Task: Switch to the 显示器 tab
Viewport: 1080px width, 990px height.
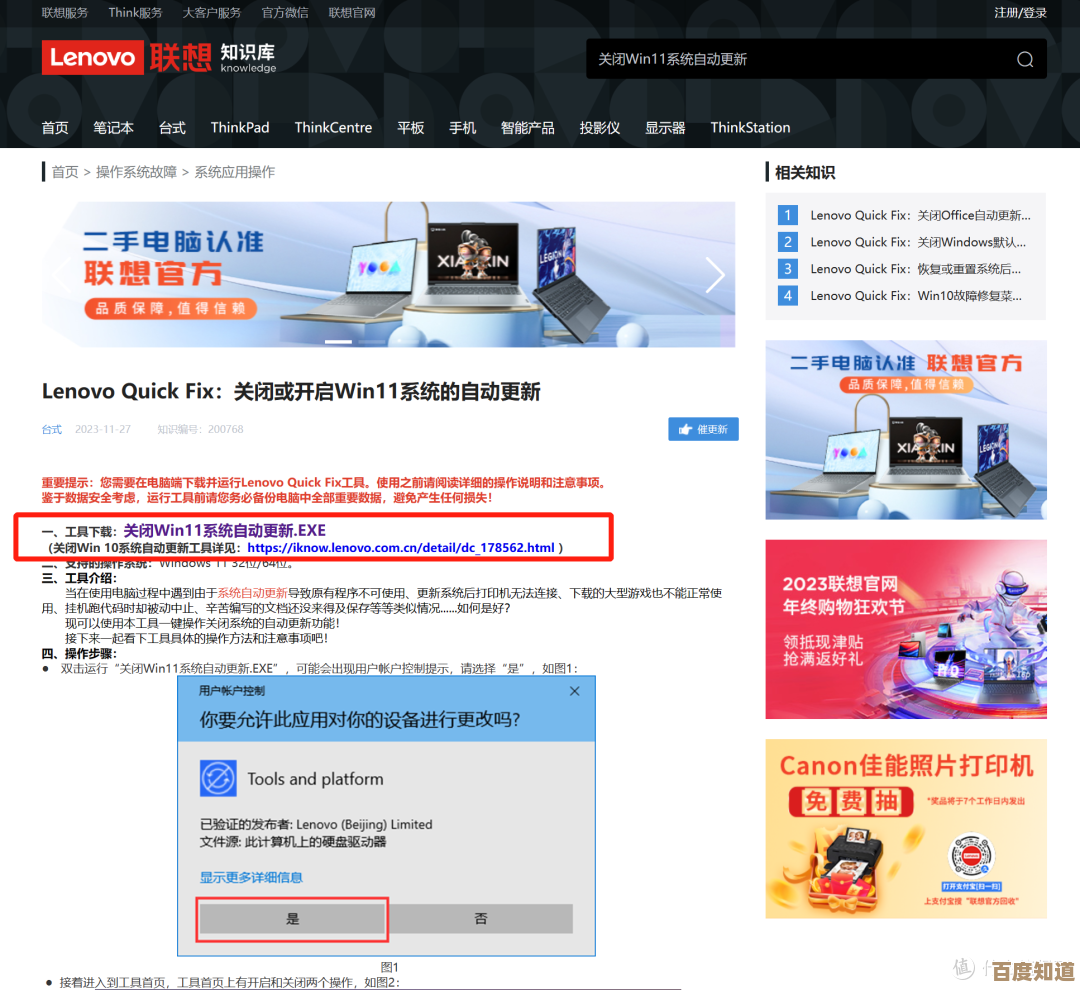Action: pyautogui.click(x=664, y=127)
